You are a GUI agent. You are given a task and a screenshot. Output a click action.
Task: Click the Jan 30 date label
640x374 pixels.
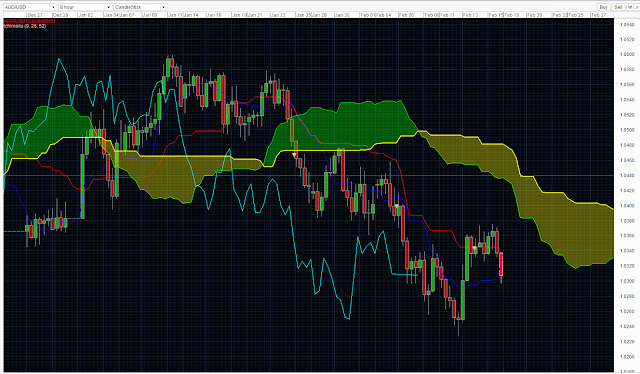pyautogui.click(x=342, y=15)
